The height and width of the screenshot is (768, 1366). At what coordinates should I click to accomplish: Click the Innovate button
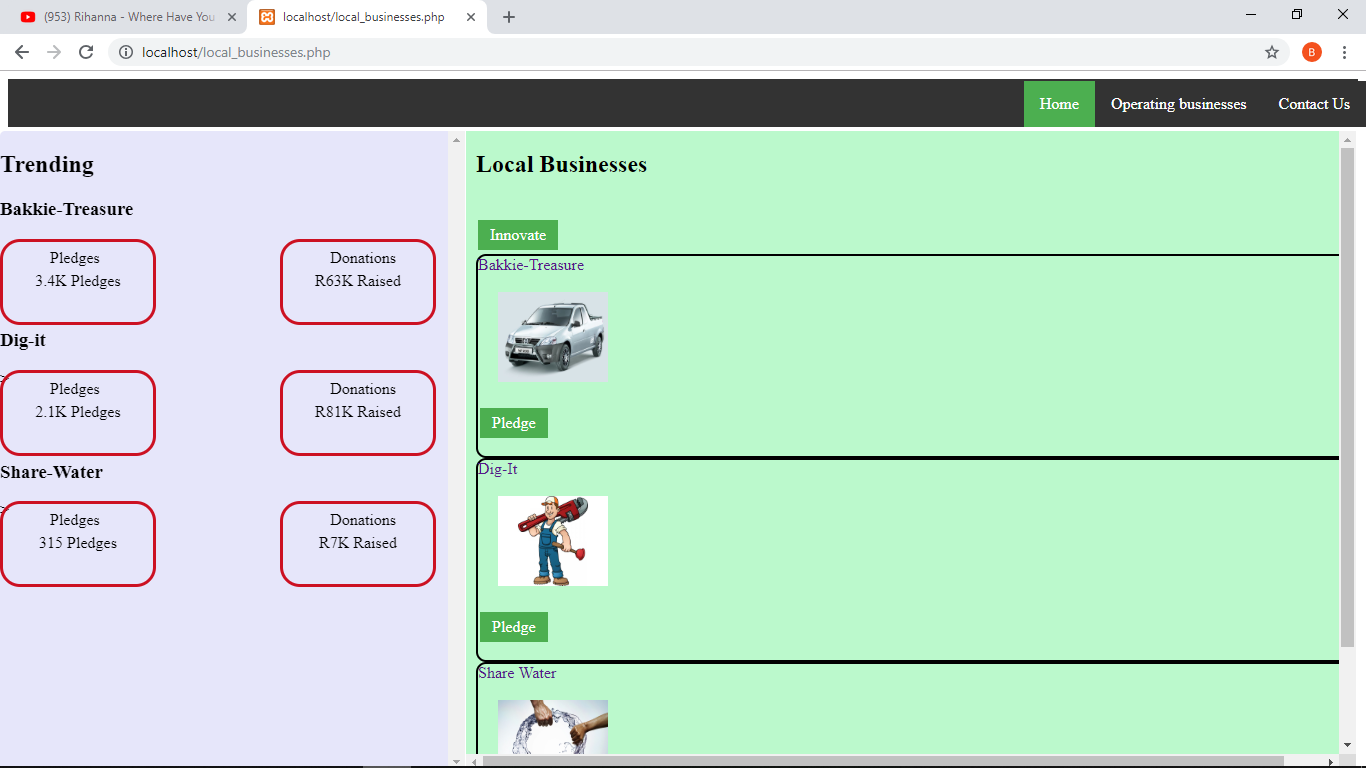518,235
